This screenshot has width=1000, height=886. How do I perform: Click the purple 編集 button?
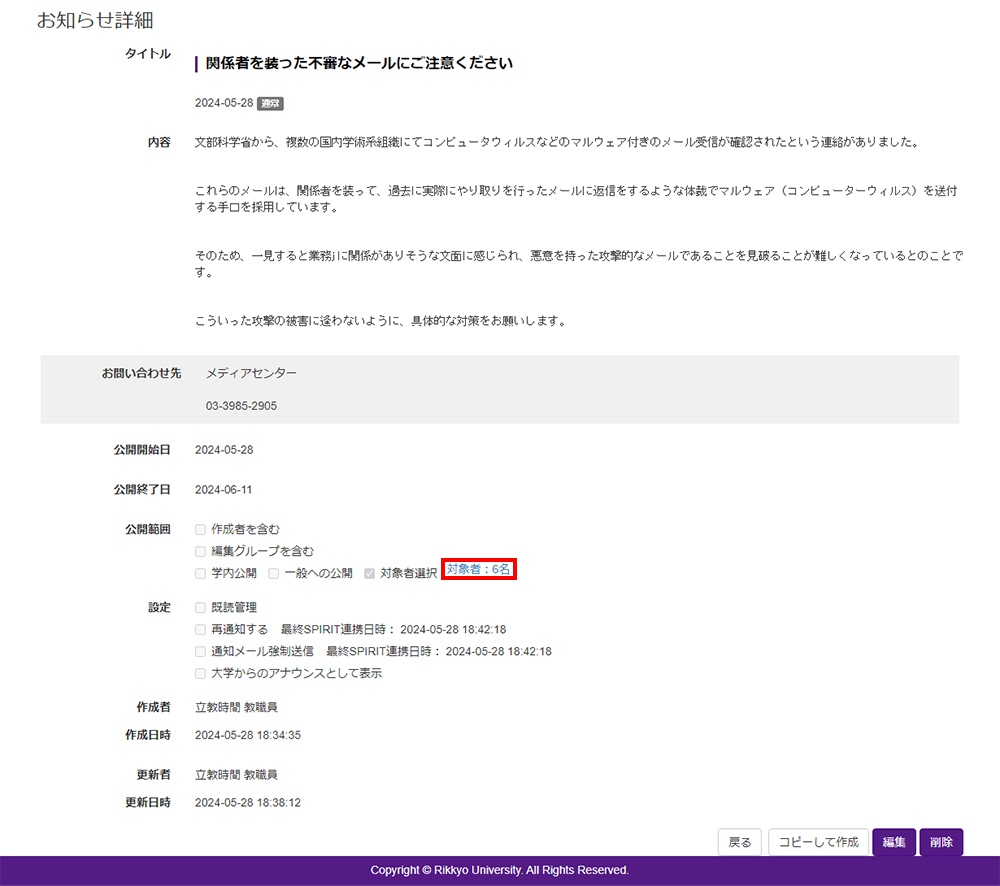point(893,842)
